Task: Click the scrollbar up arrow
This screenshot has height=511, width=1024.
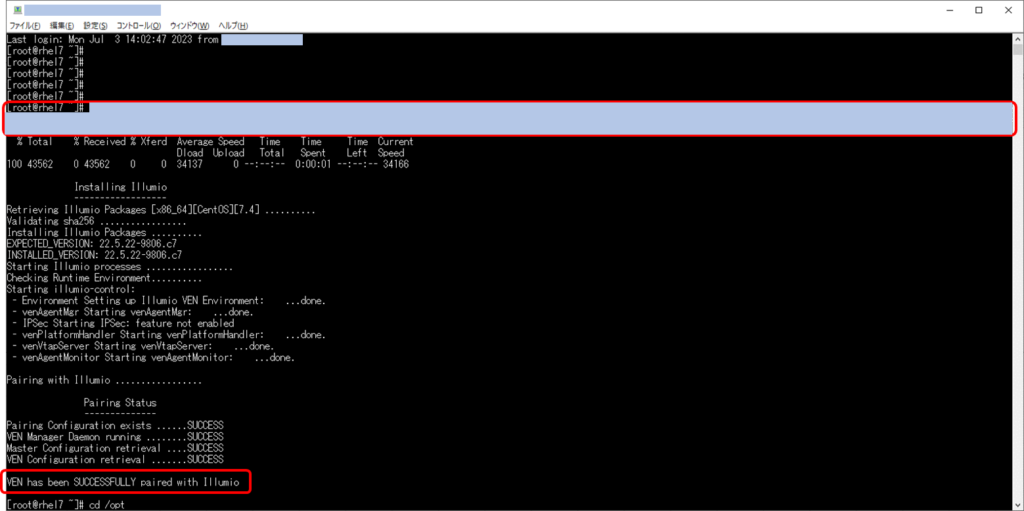Action: tap(1017, 39)
